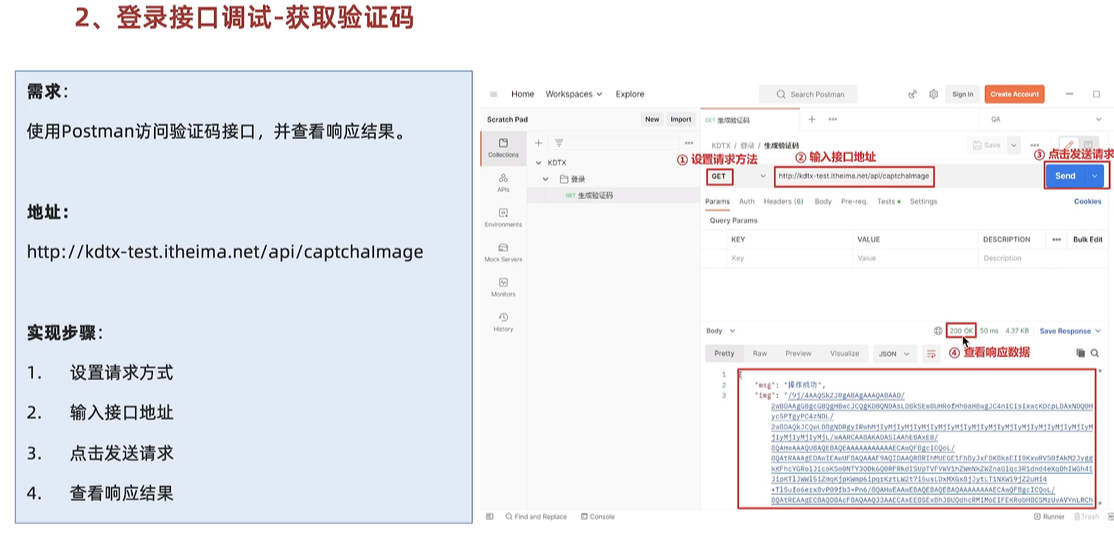Copy response with the copy icon
The image size is (1114, 546).
[1081, 353]
